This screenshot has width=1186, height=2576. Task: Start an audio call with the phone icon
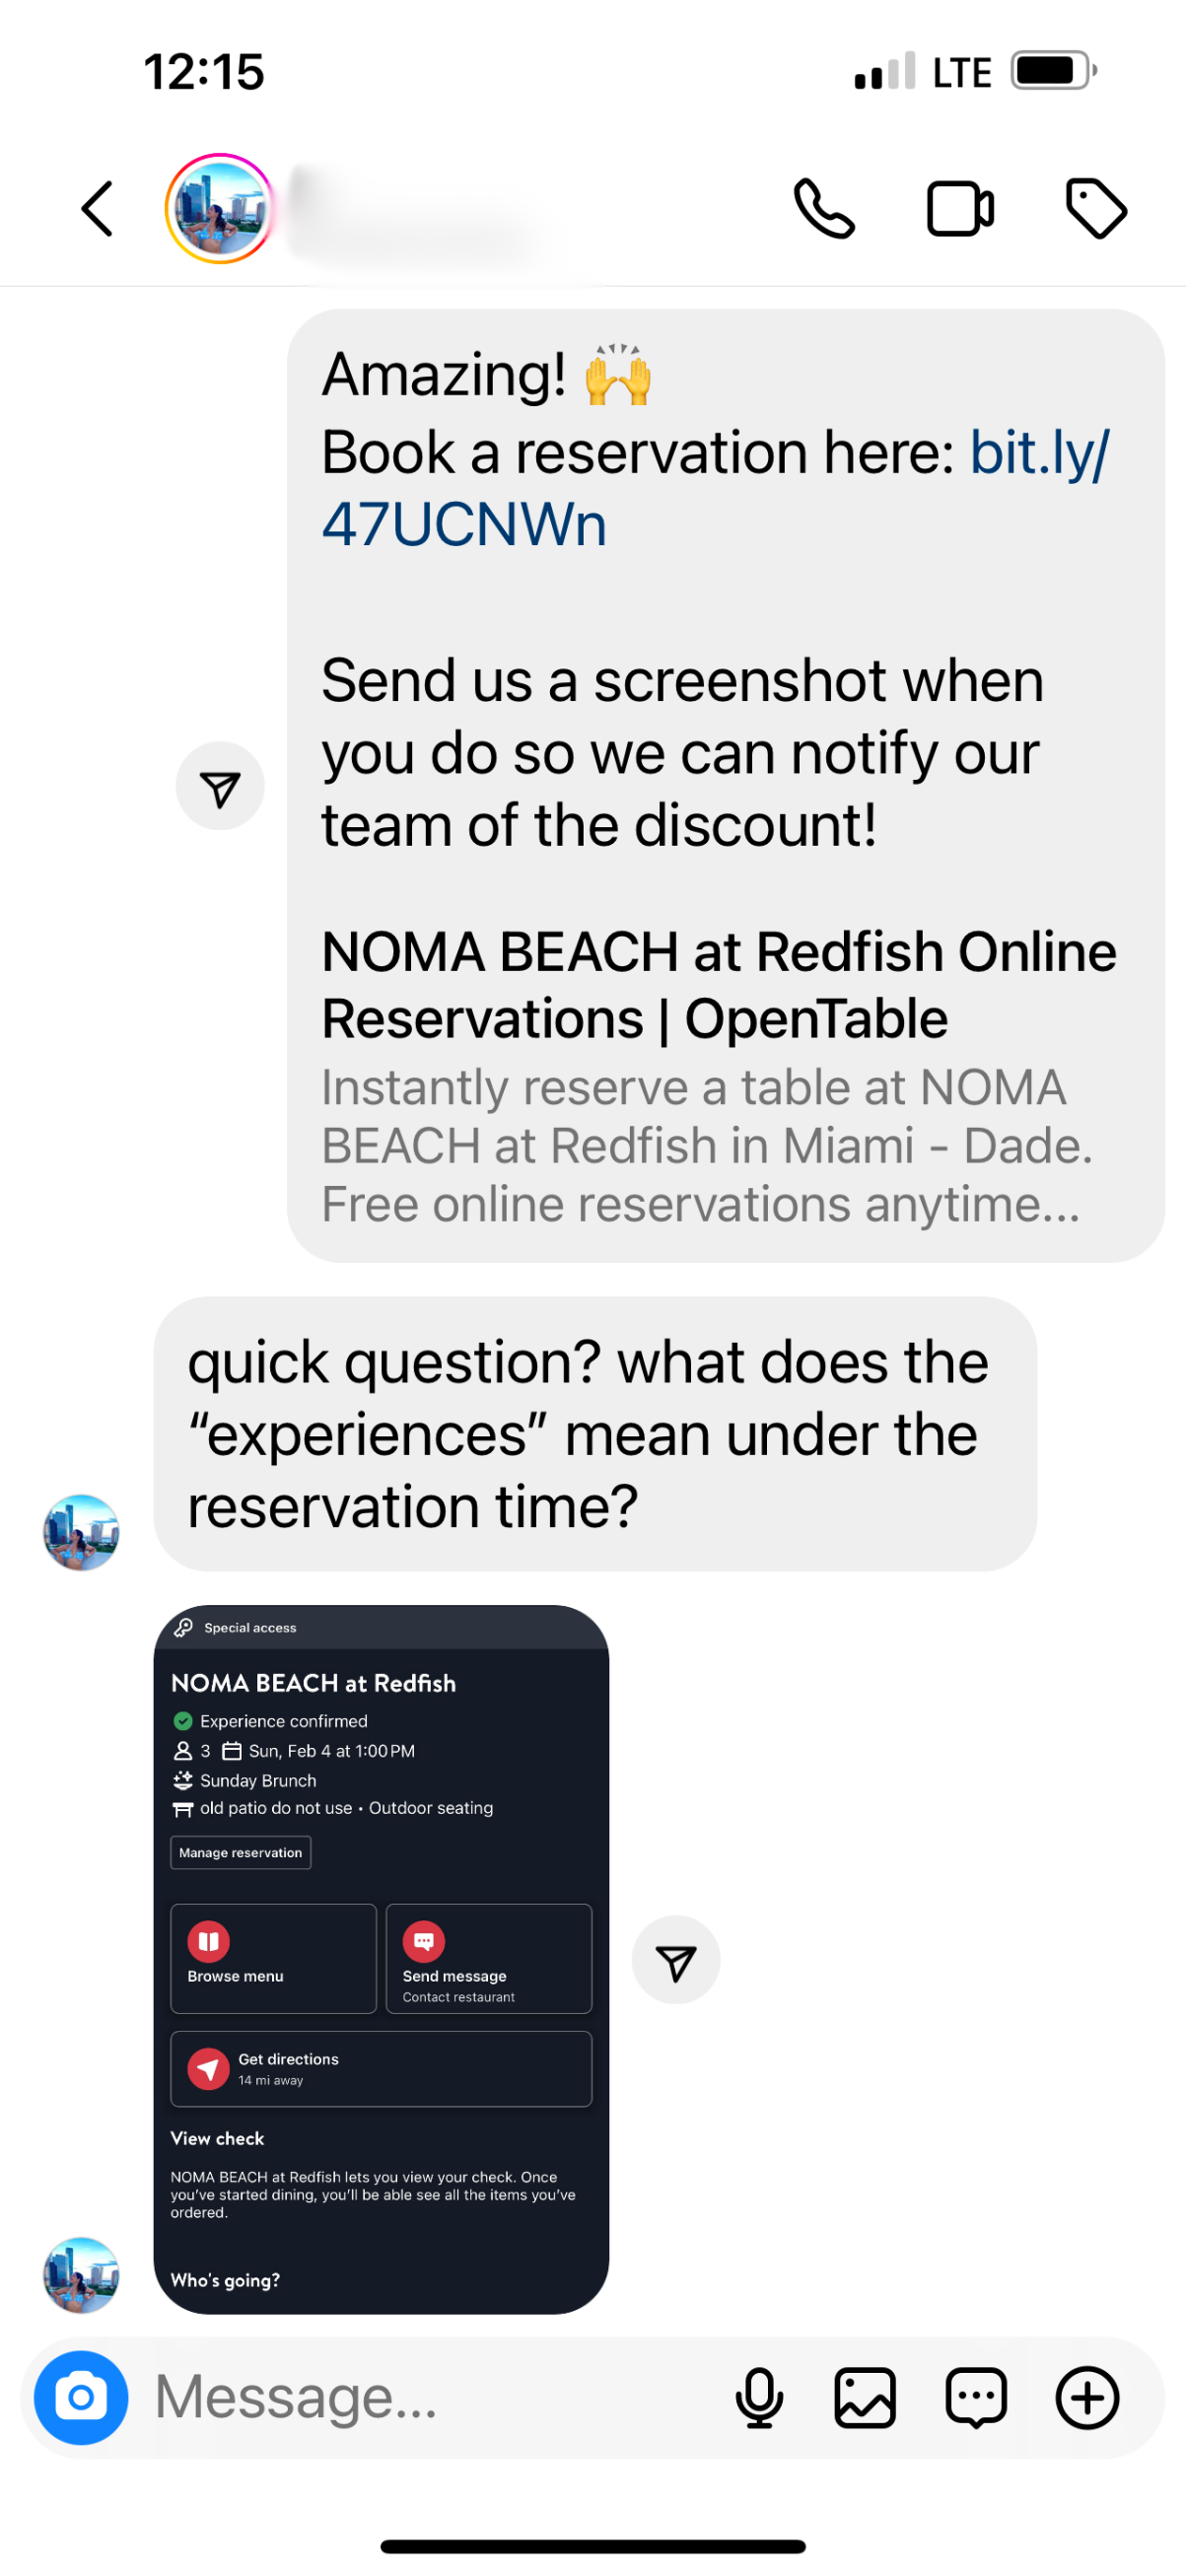click(x=824, y=209)
